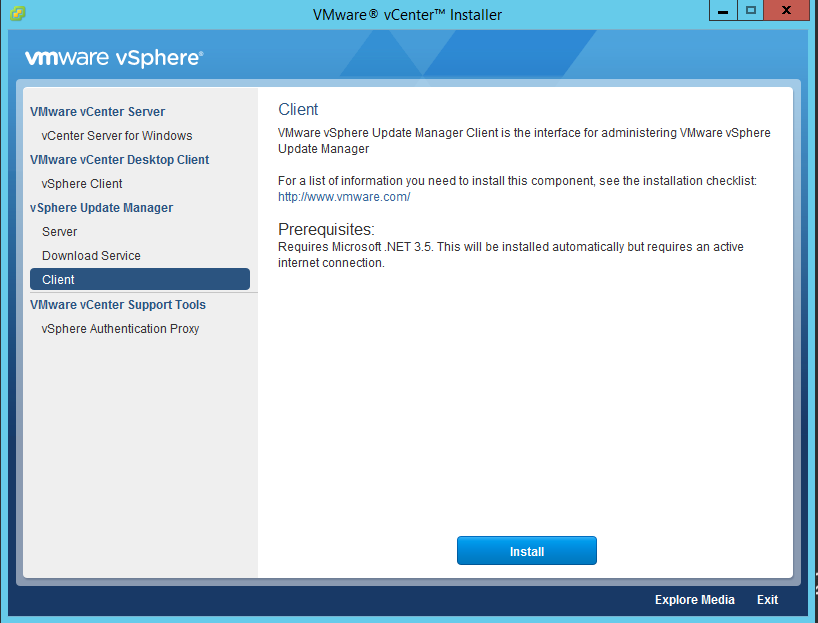This screenshot has width=818, height=623.
Task: Open the http://www.vmware.com/ checklist link
Action: point(344,197)
